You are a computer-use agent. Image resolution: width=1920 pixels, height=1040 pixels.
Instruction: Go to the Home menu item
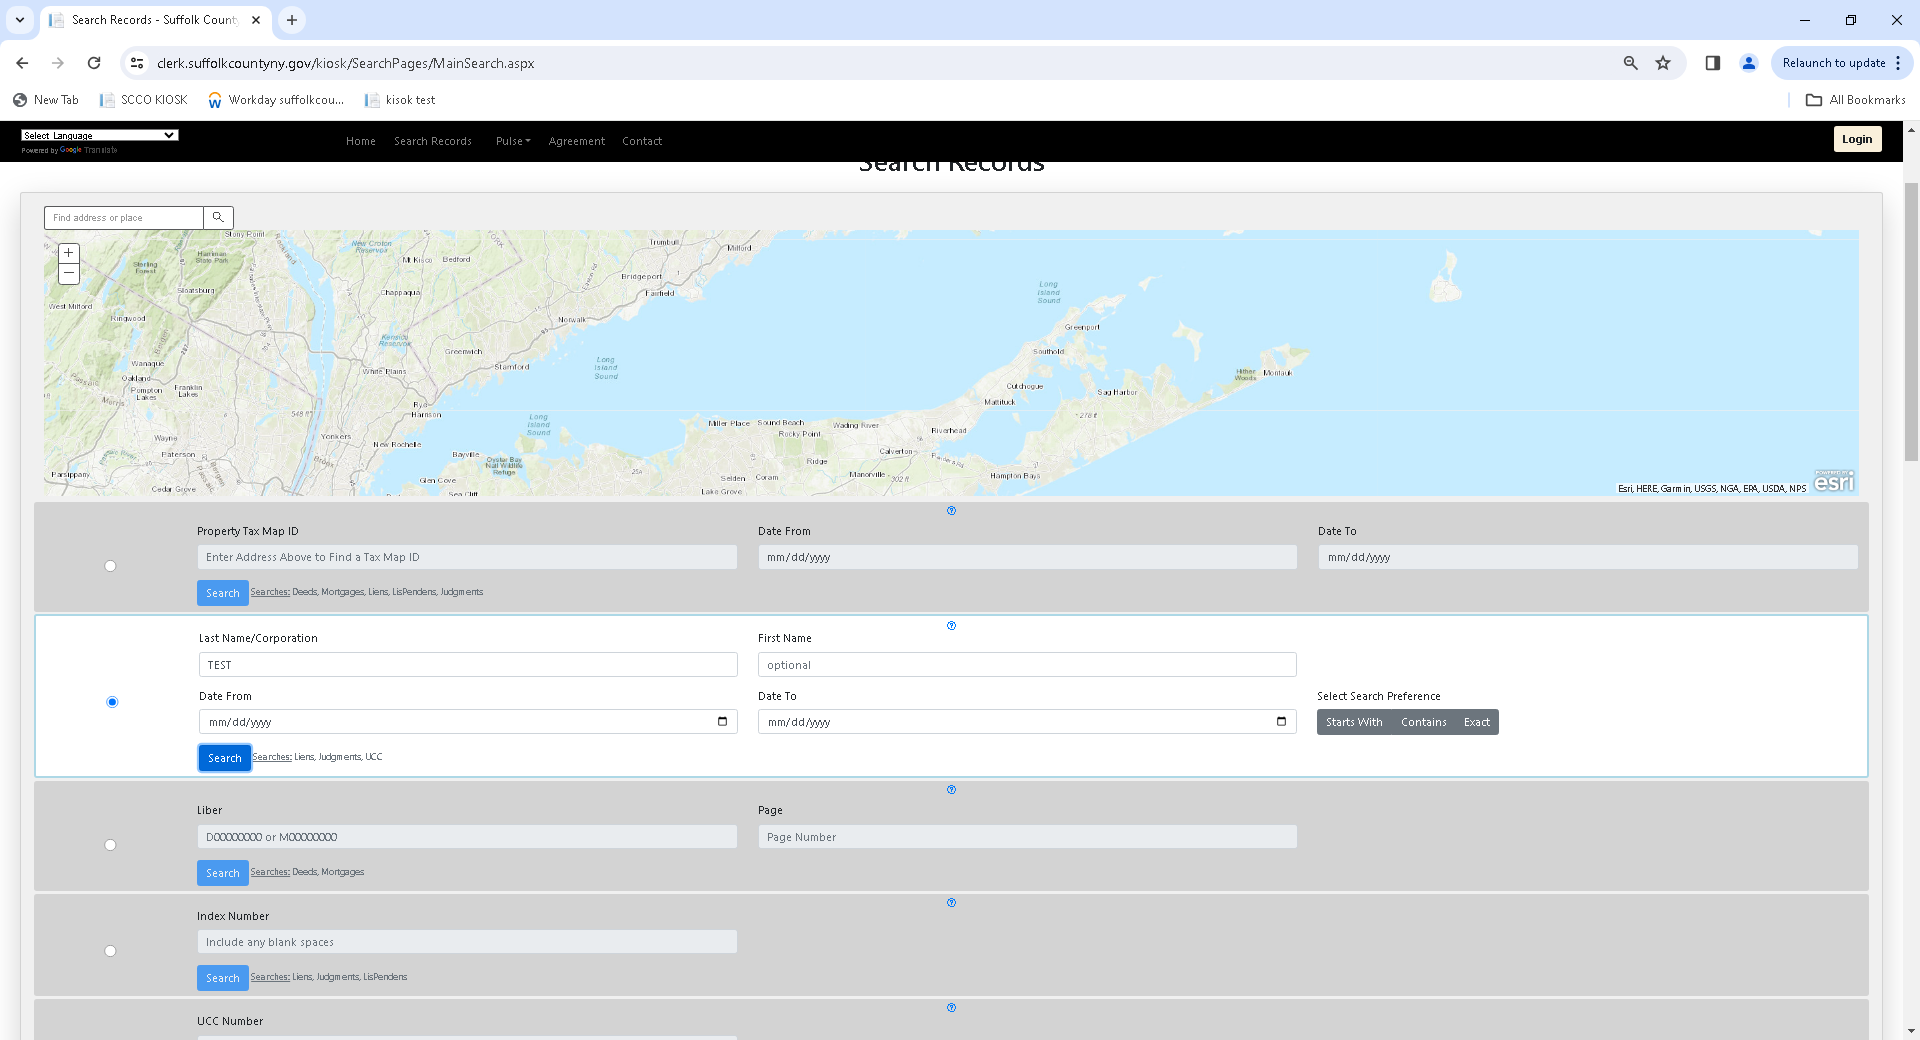pos(361,141)
